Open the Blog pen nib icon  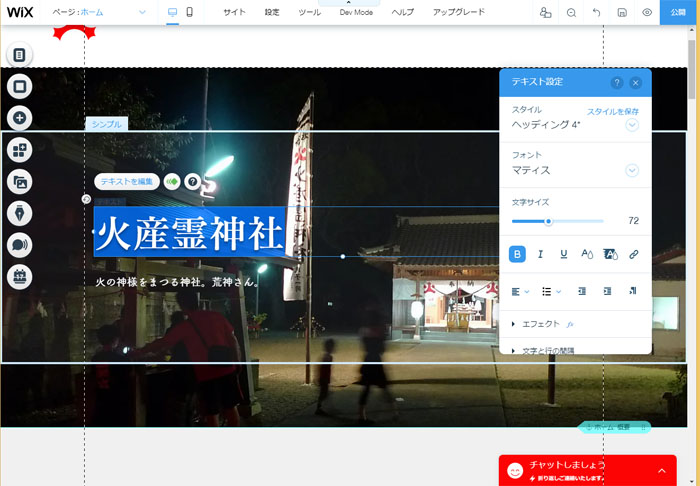tap(19, 213)
